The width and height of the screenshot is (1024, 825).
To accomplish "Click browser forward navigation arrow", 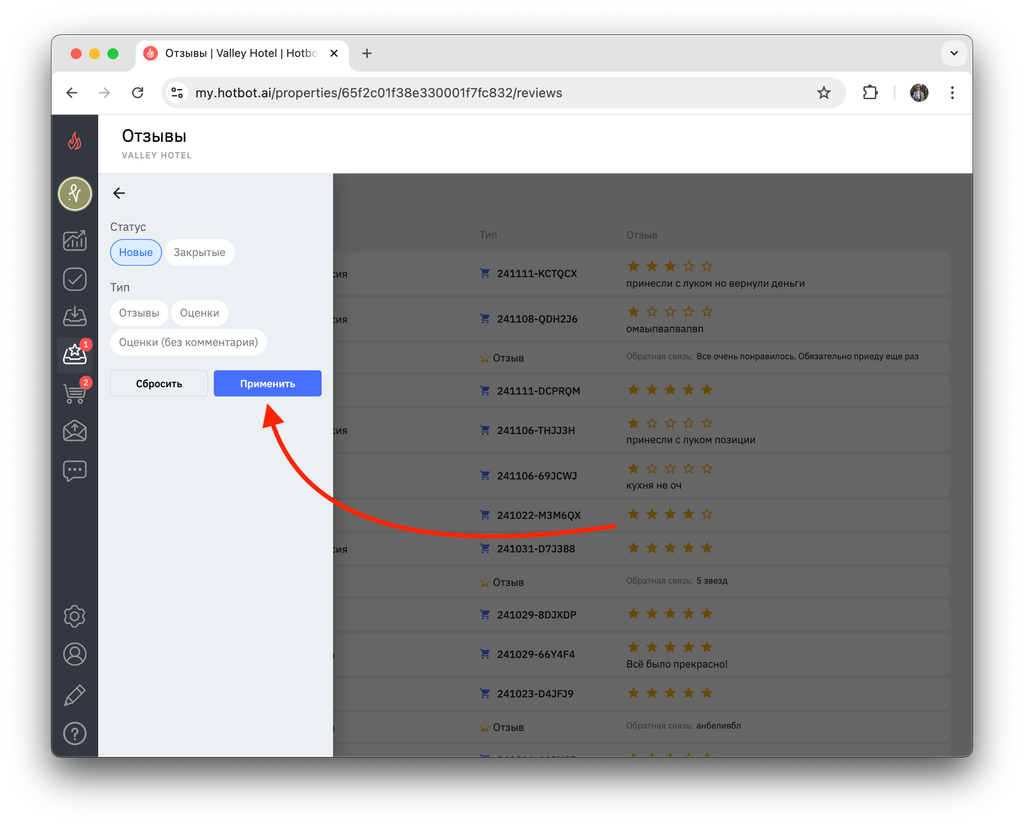I will tap(104, 93).
